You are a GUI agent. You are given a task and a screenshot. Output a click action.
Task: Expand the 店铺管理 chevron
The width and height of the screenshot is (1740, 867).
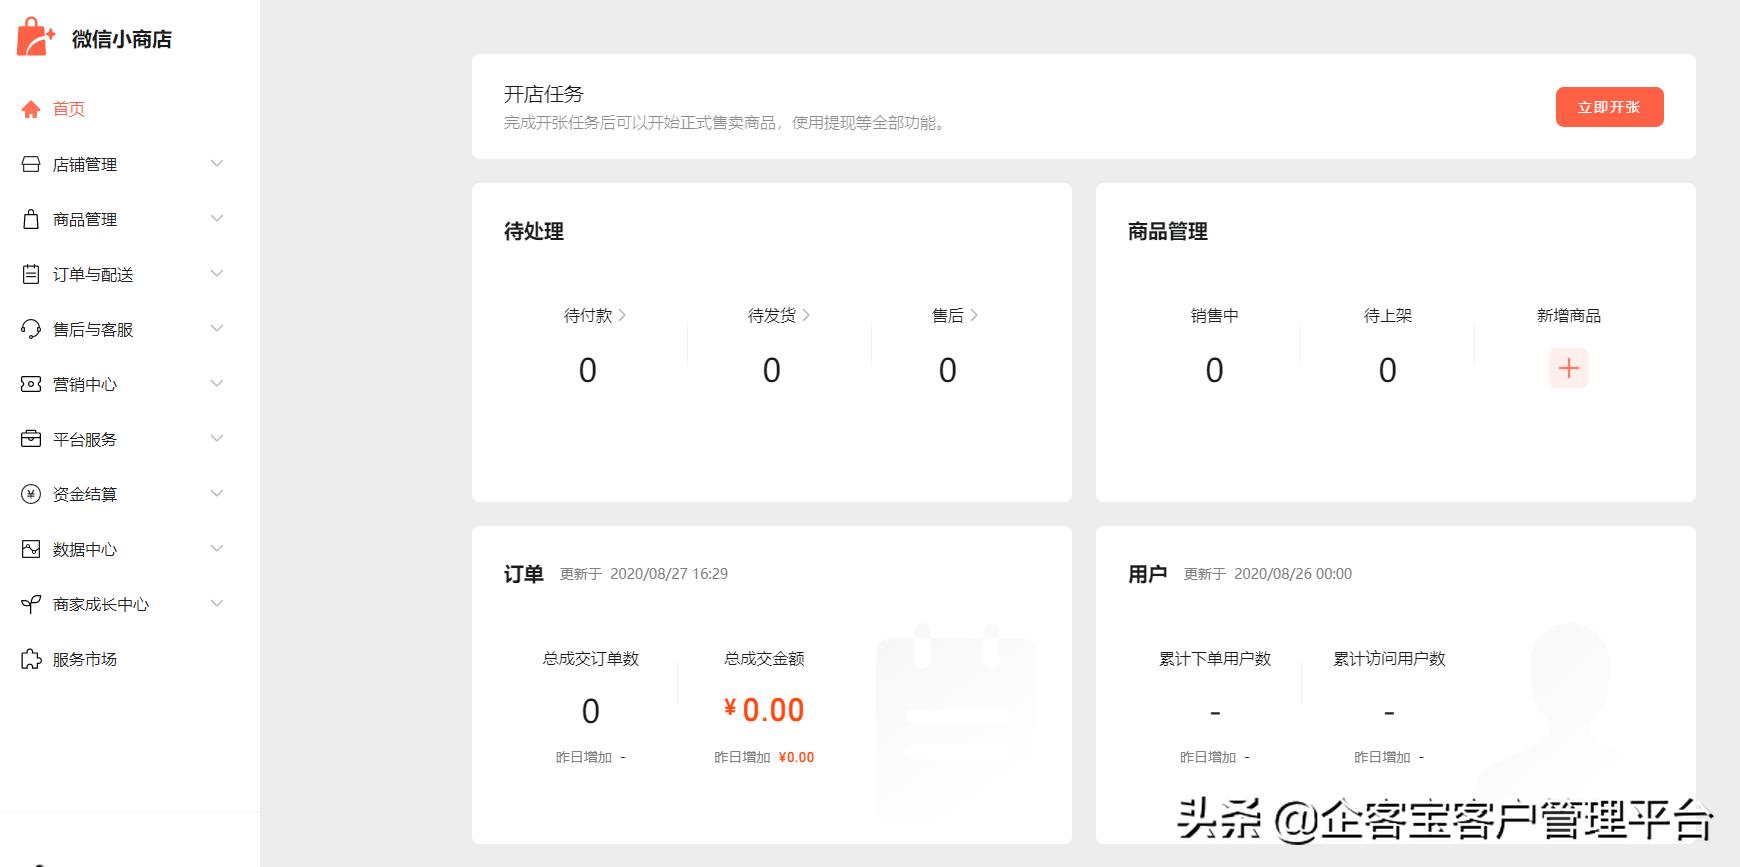tap(217, 163)
